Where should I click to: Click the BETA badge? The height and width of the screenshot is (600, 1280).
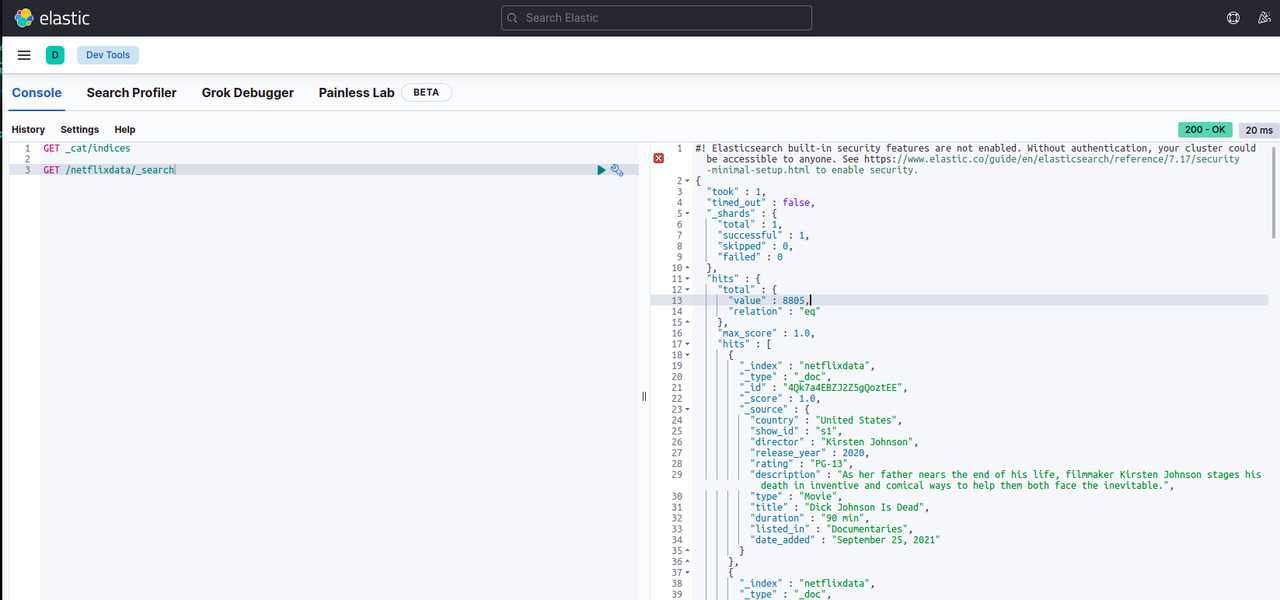[426, 92]
